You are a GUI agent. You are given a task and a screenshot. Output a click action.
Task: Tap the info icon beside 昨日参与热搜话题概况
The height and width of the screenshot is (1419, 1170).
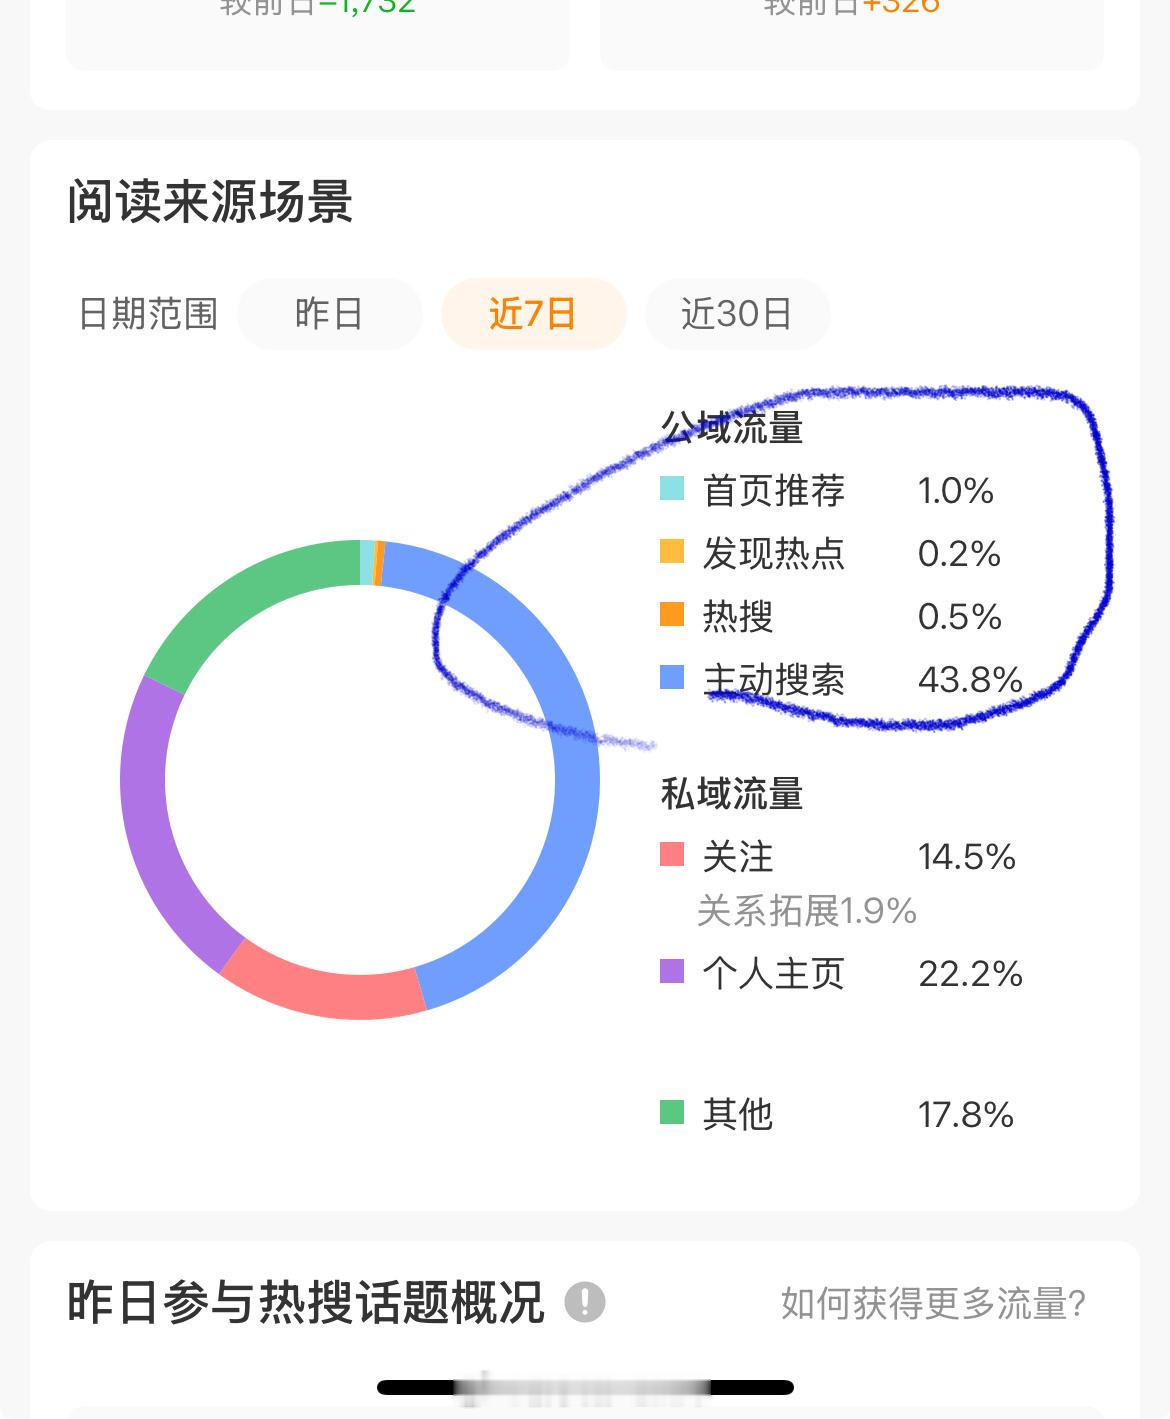[x=585, y=1302]
